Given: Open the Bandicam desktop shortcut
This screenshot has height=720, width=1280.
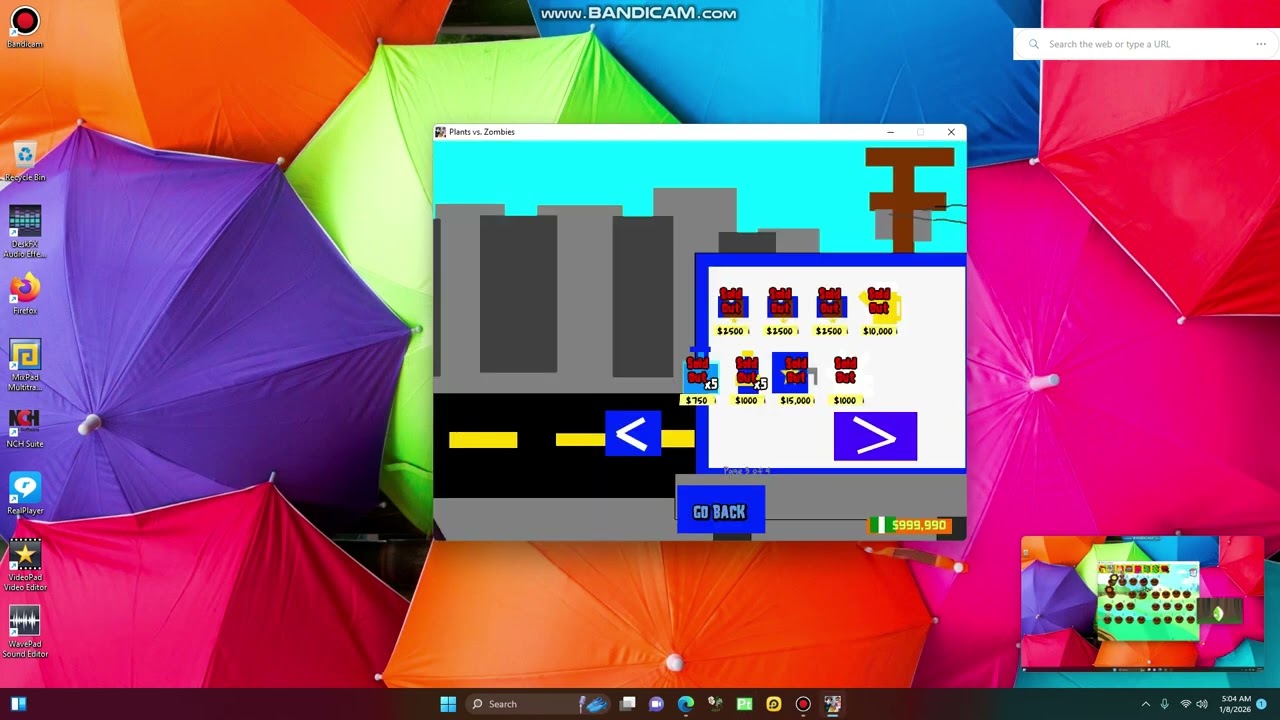Looking at the screenshot, I should [x=25, y=27].
